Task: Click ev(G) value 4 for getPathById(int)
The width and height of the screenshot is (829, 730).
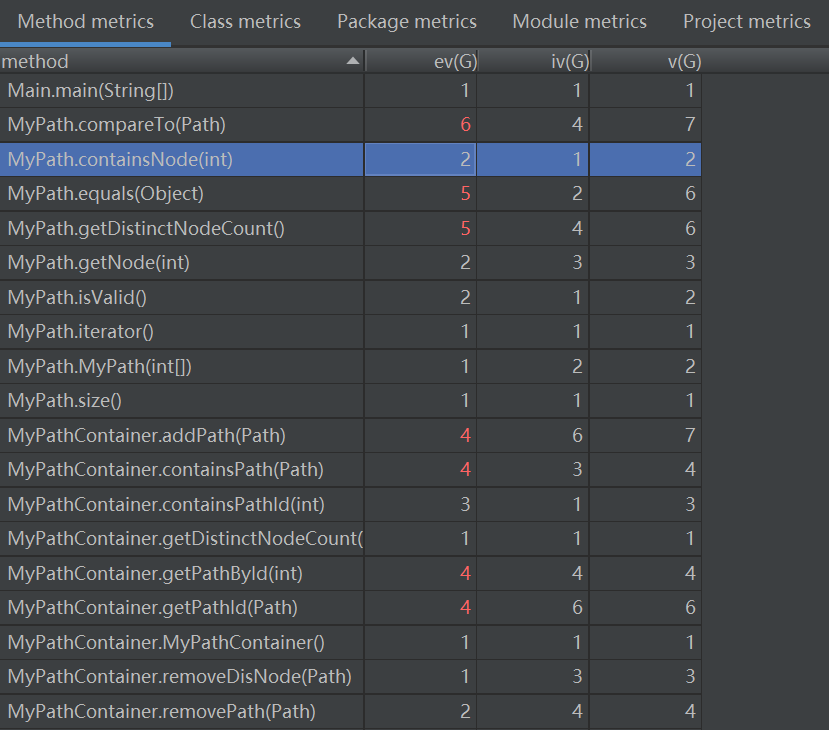Action: pos(465,573)
